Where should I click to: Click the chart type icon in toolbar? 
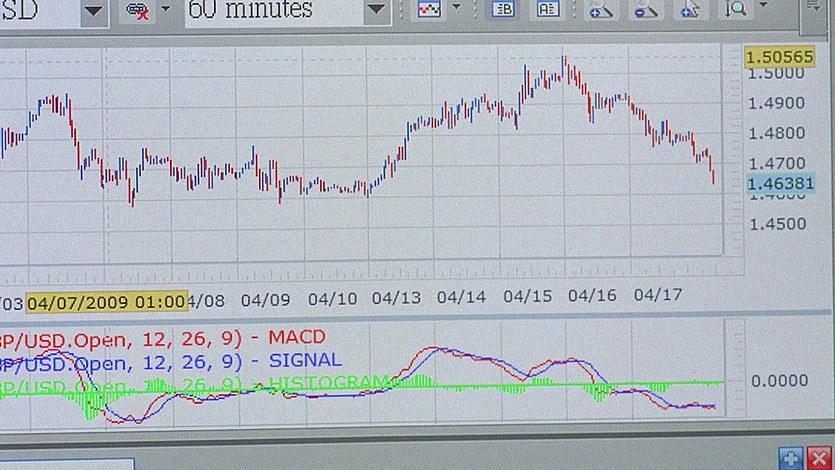(x=429, y=9)
